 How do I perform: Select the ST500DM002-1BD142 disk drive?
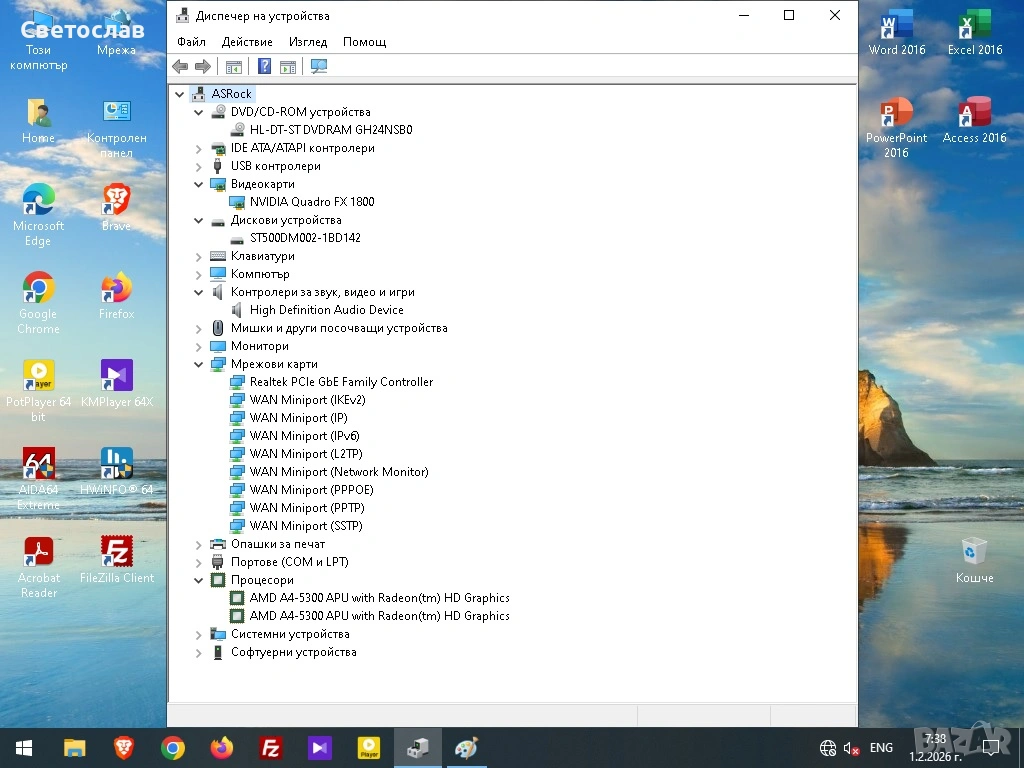tap(305, 238)
